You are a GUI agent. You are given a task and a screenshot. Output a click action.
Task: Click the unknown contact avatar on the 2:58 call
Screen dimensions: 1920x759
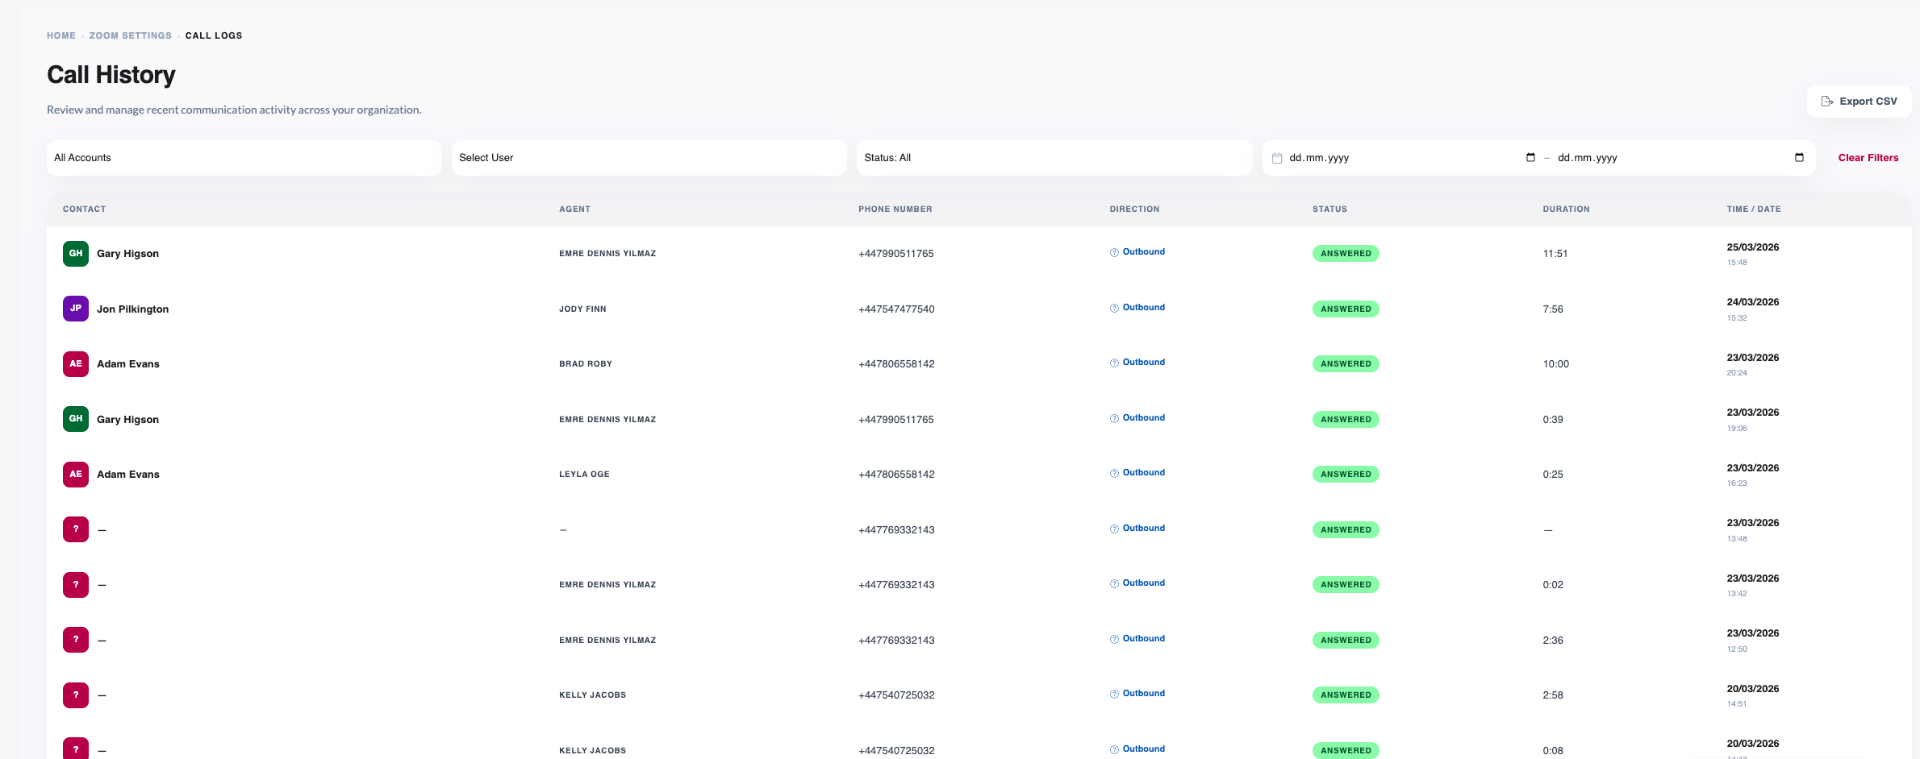click(76, 695)
